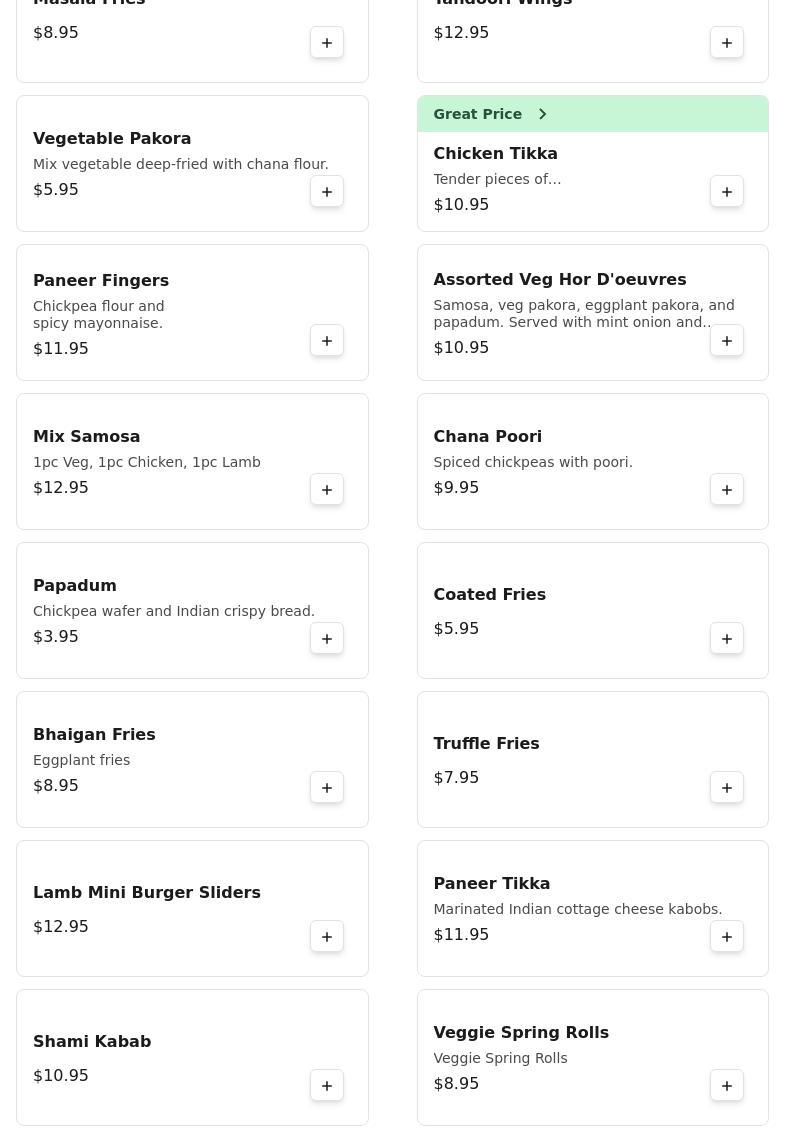Add Veggie Spring Rolls to cart
The width and height of the screenshot is (785, 1129).
coord(727,1086)
